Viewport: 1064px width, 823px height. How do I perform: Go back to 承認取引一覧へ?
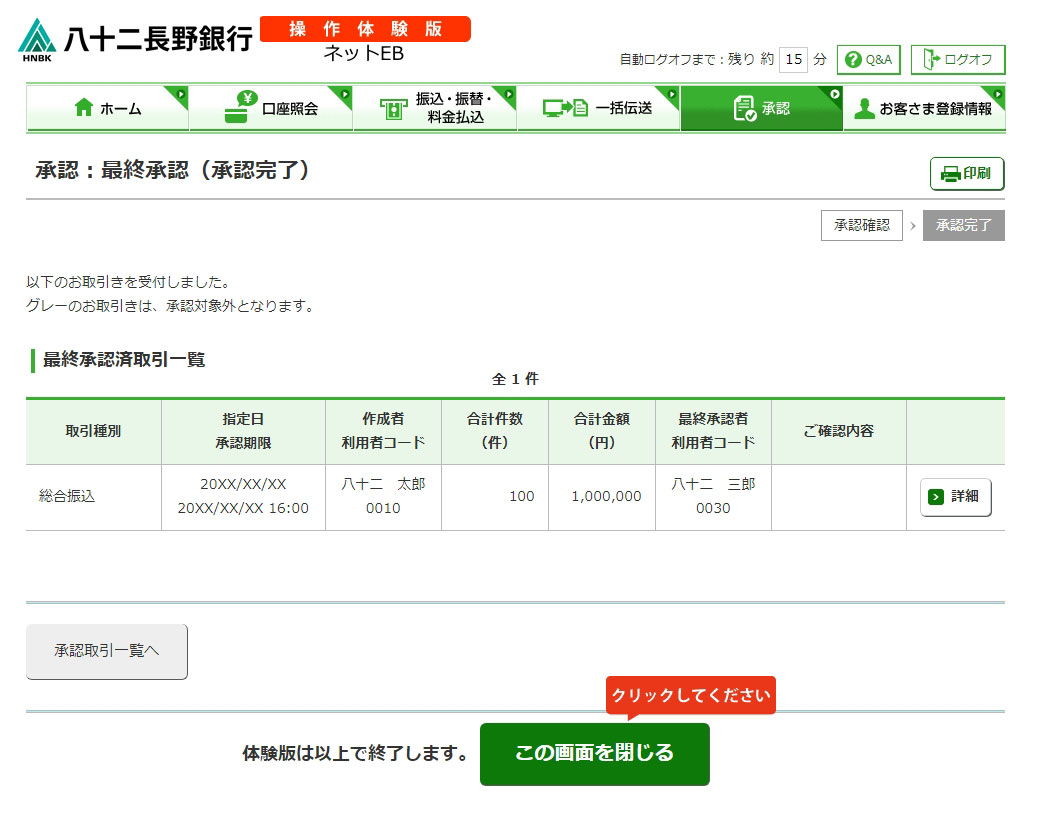click(107, 651)
